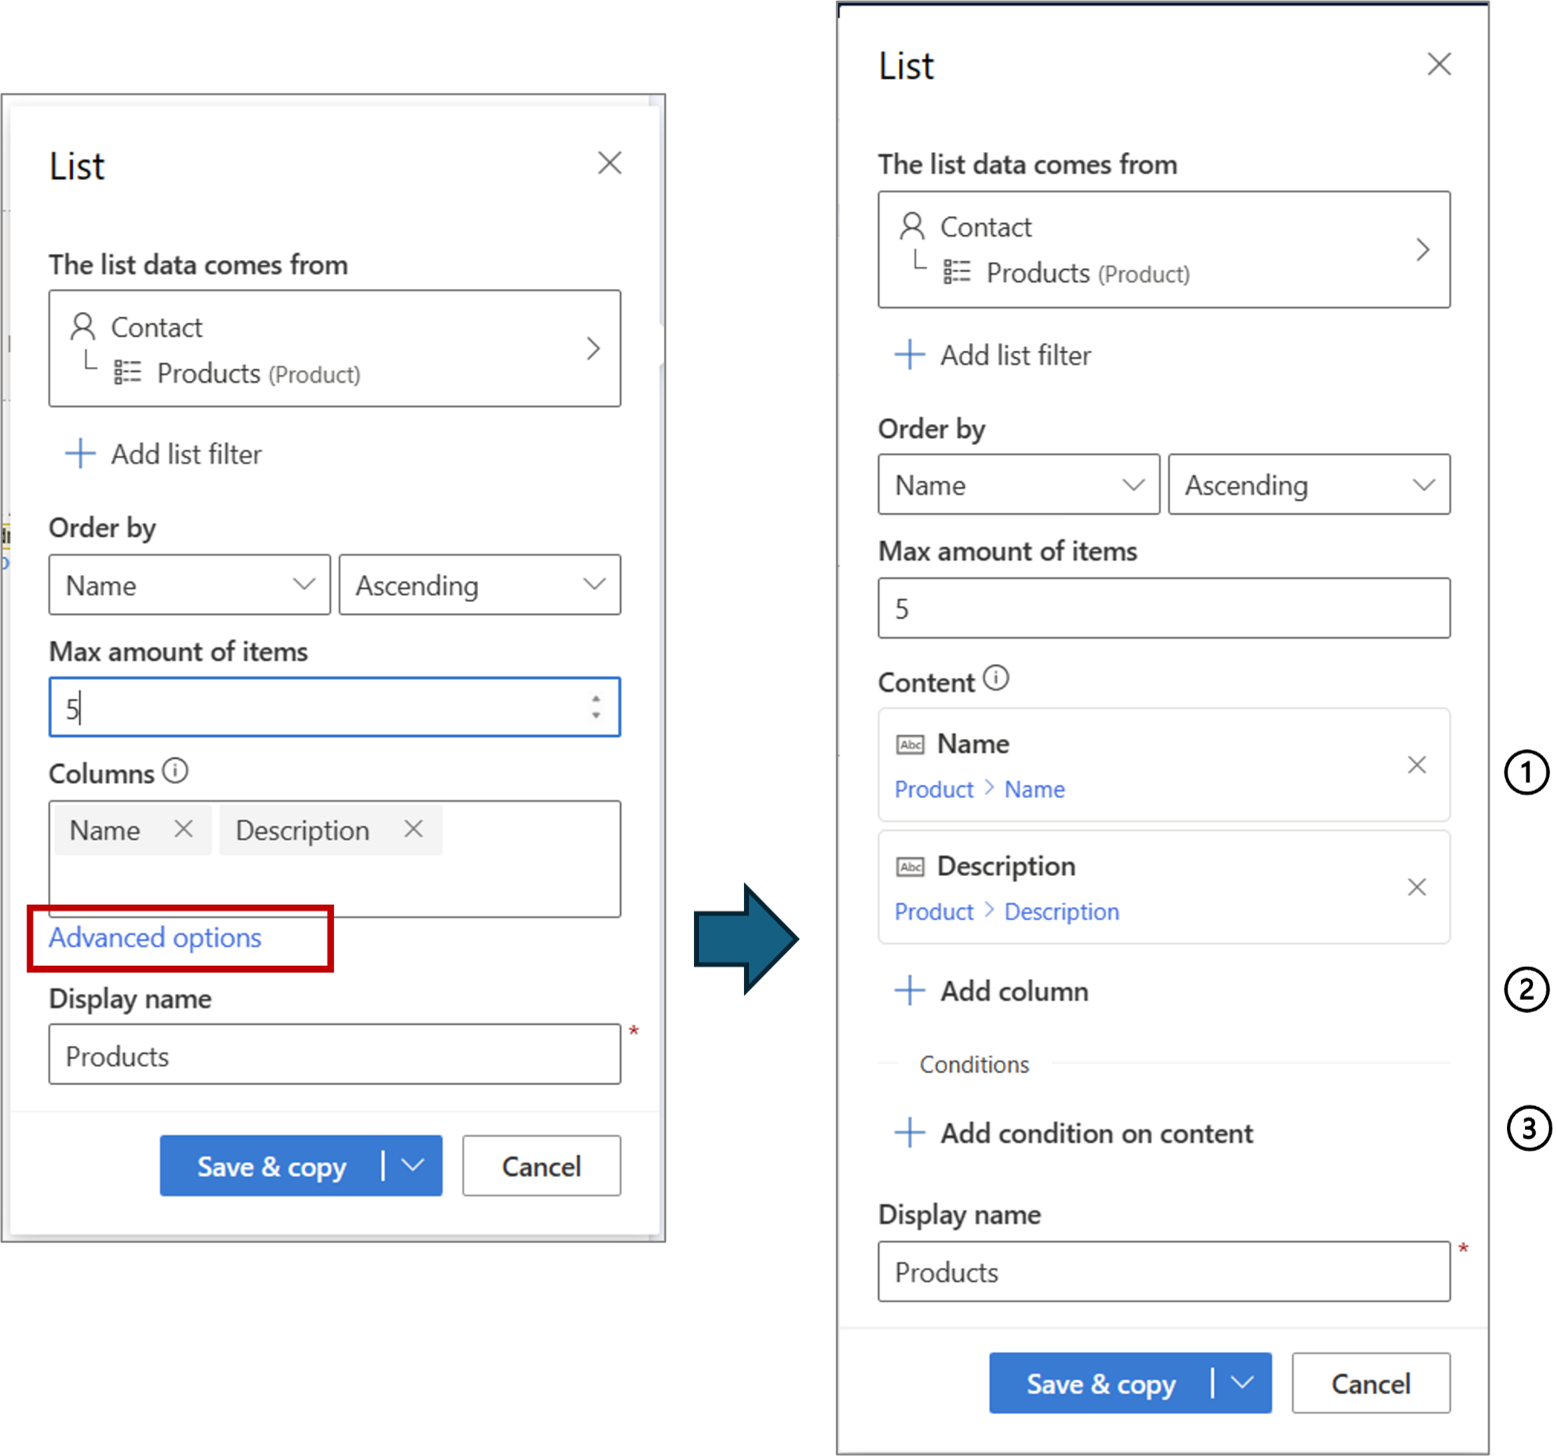1557x1456 pixels.
Task: Open Ascending sort dropdown in right panel
Action: pos(1308,485)
